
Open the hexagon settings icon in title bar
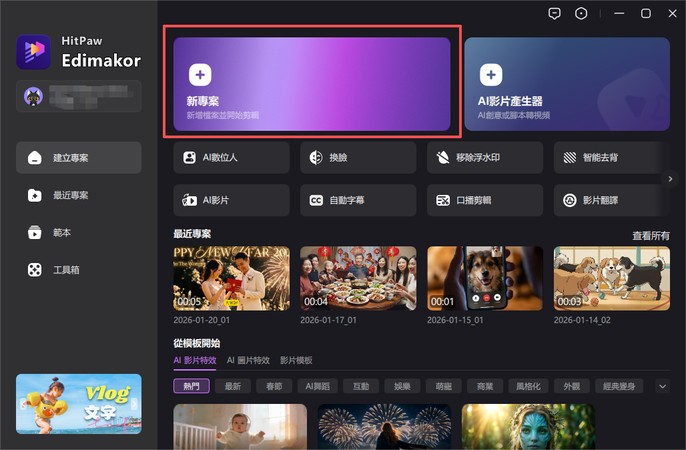581,14
